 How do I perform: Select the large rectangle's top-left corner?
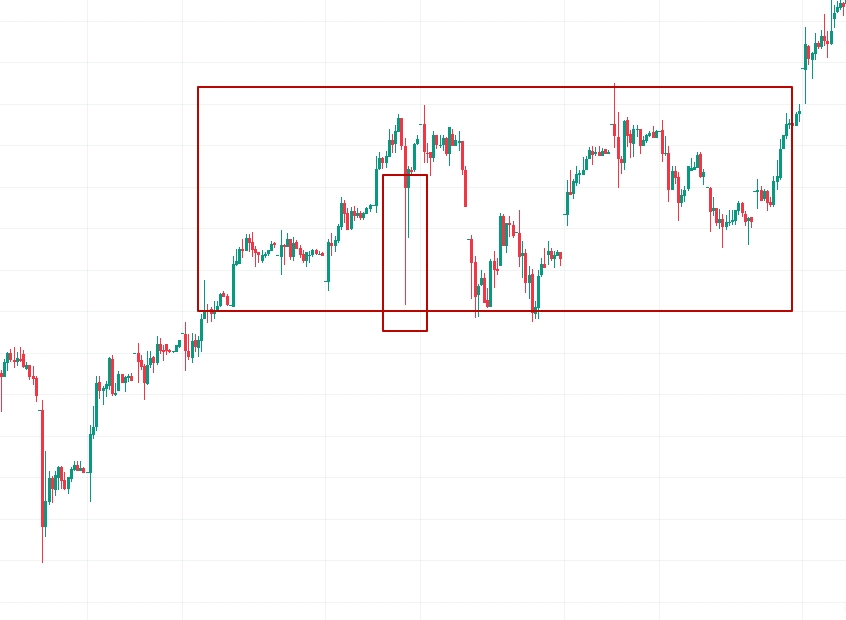point(198,87)
